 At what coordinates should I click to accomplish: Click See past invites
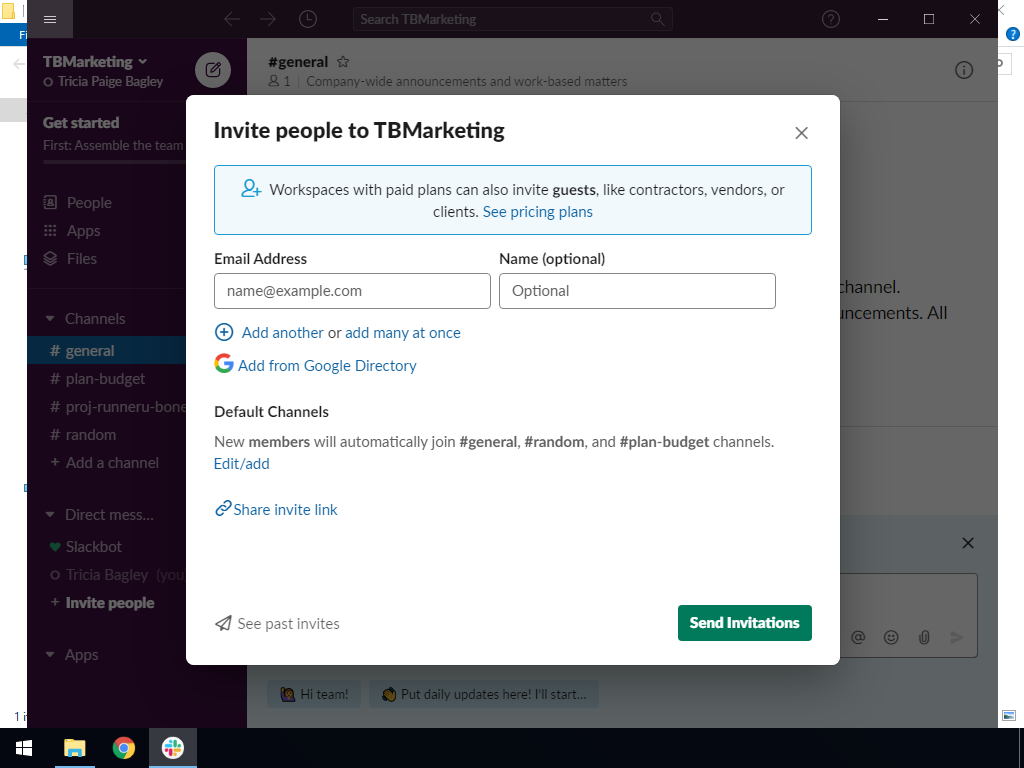(288, 624)
